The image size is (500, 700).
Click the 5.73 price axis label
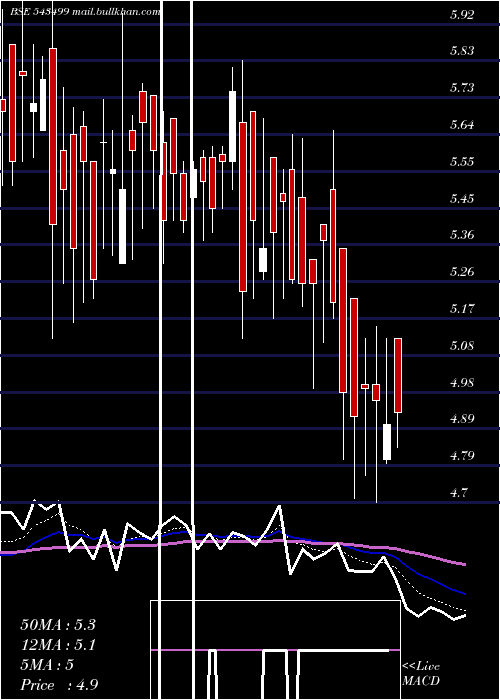pos(462,88)
